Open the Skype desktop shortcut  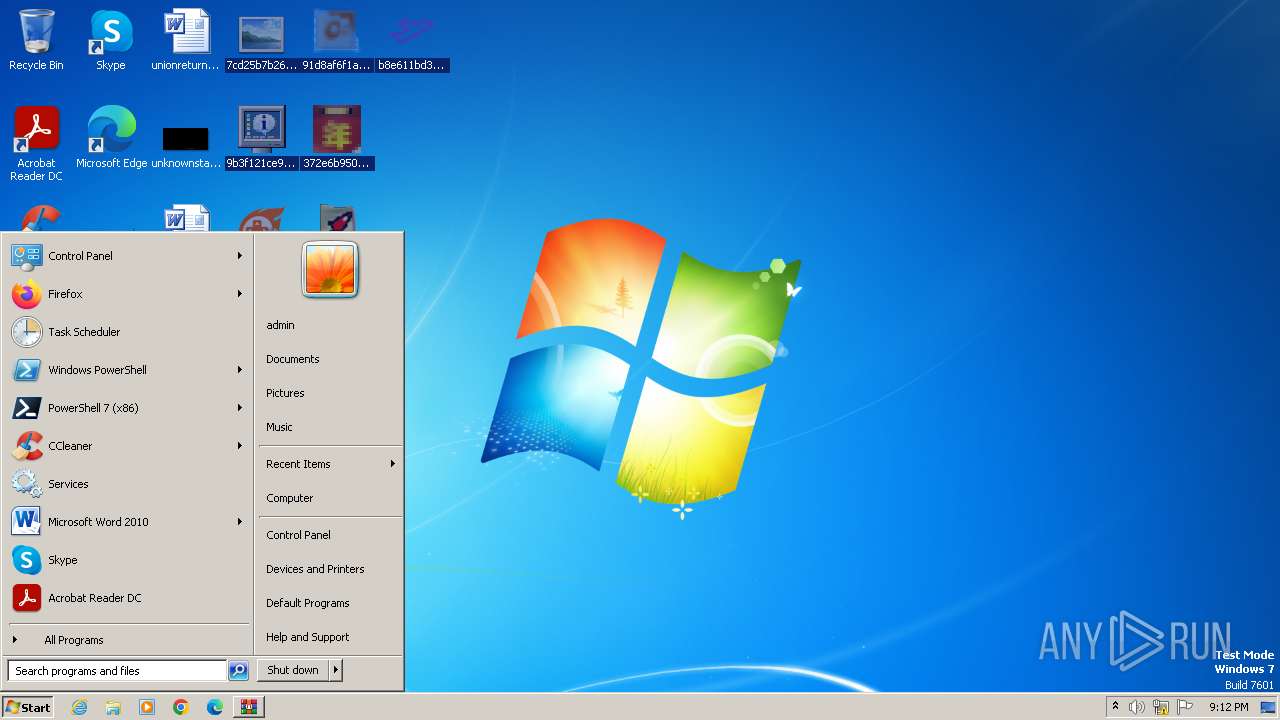coord(111,40)
